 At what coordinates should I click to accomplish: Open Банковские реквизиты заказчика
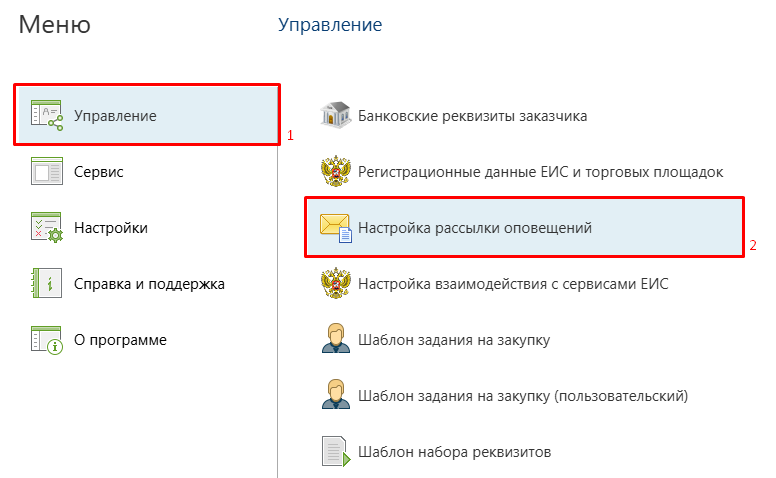[x=472, y=115]
